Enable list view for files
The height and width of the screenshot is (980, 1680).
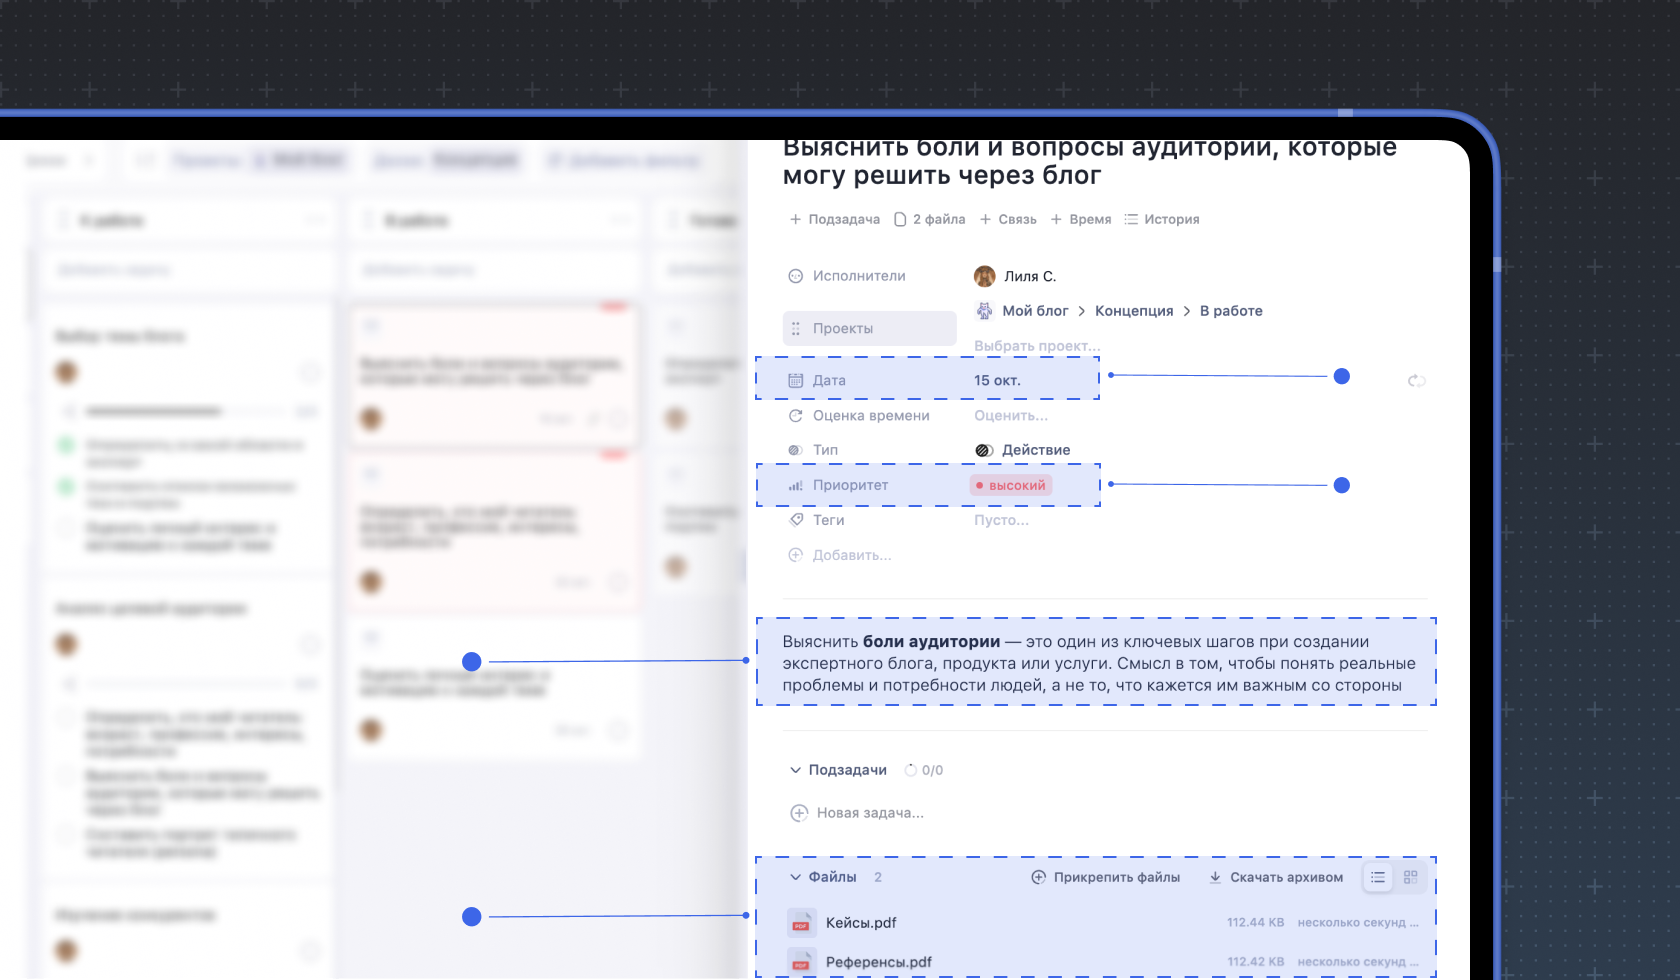[x=1377, y=877]
